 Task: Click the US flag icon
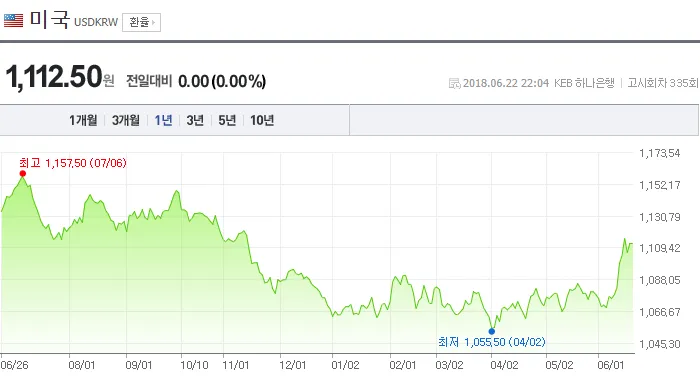coord(13,21)
